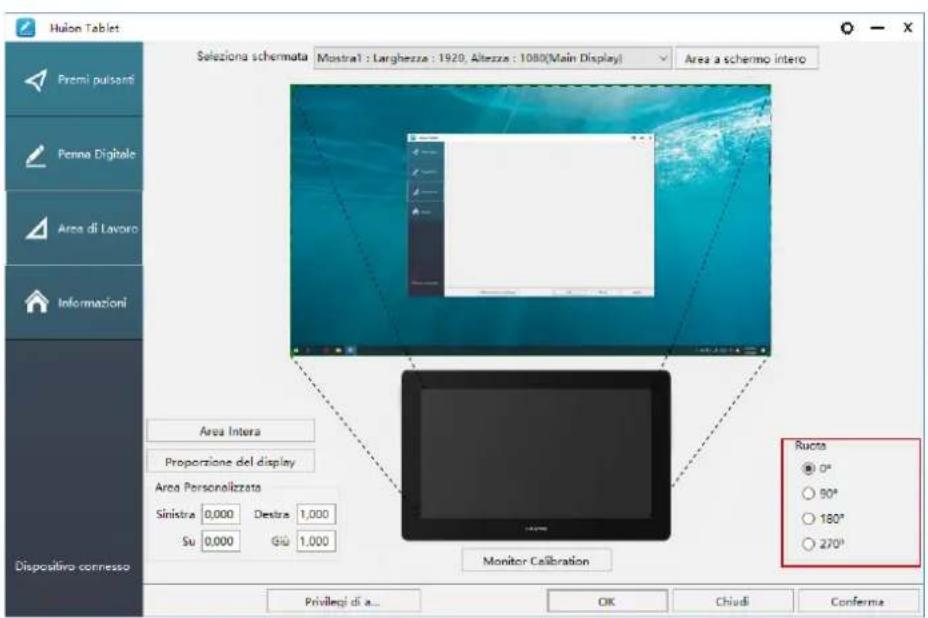The image size is (928, 618).
Task: Click the Conferma button
Action: pyautogui.click(x=858, y=601)
